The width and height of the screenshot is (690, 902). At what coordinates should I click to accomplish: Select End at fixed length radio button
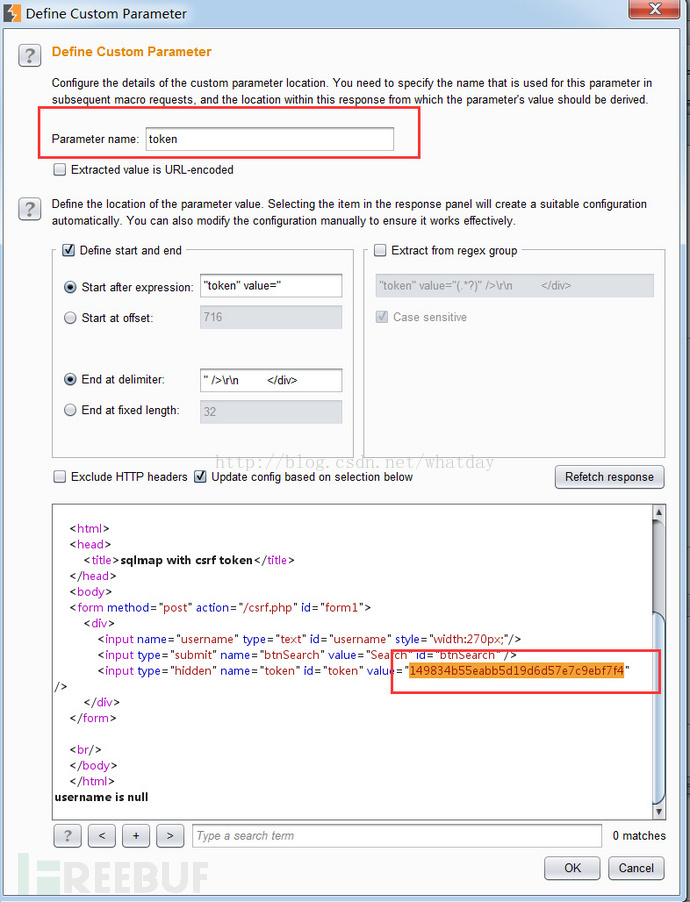tap(70, 410)
